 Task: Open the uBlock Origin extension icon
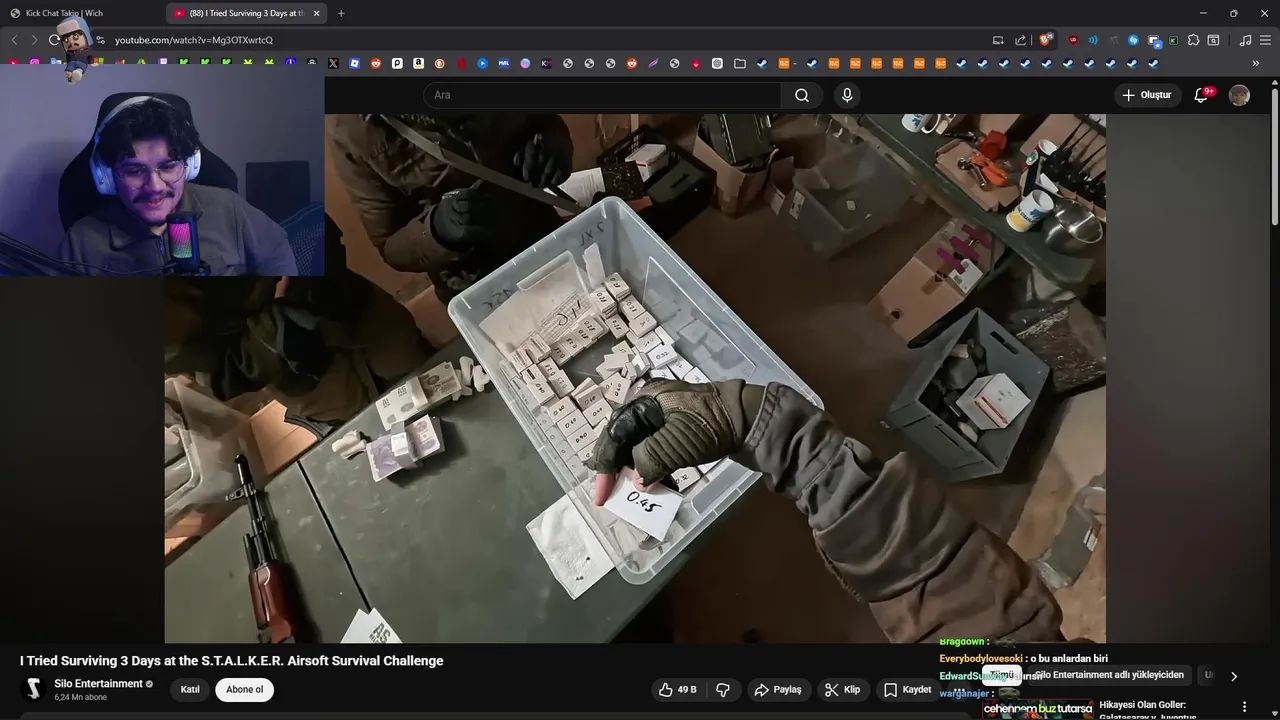[x=1073, y=40]
